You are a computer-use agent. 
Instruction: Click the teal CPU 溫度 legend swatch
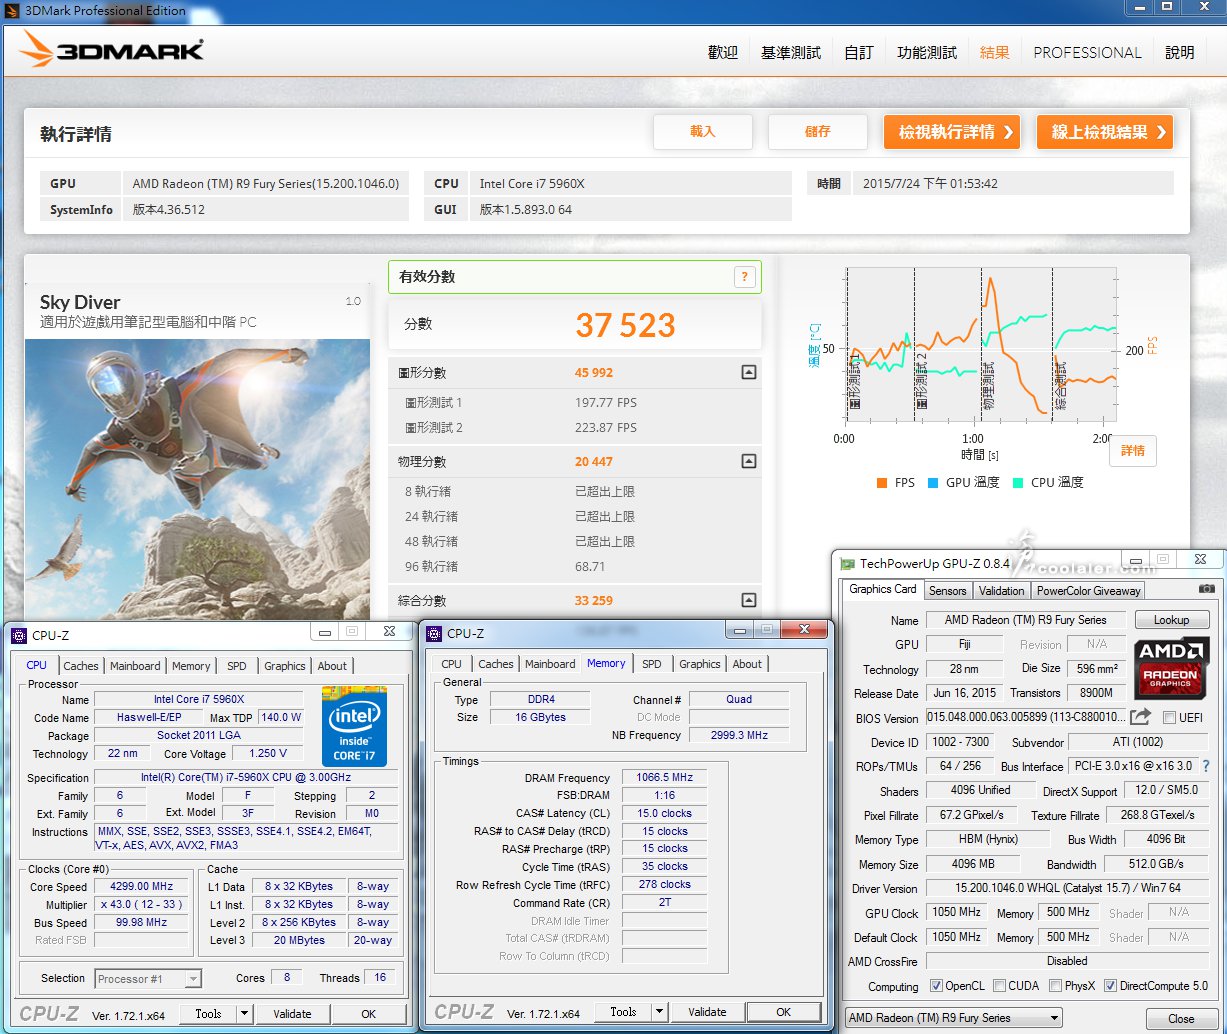click(x=1018, y=483)
